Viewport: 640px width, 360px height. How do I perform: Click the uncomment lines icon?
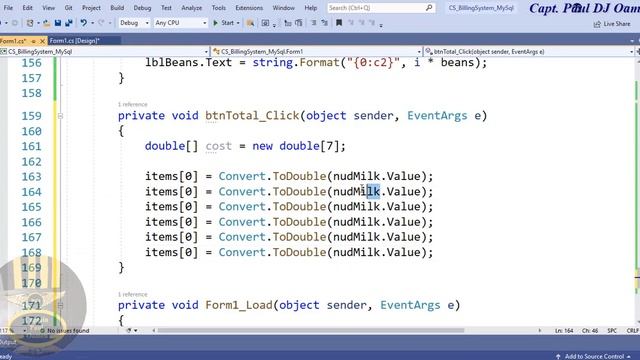324,23
